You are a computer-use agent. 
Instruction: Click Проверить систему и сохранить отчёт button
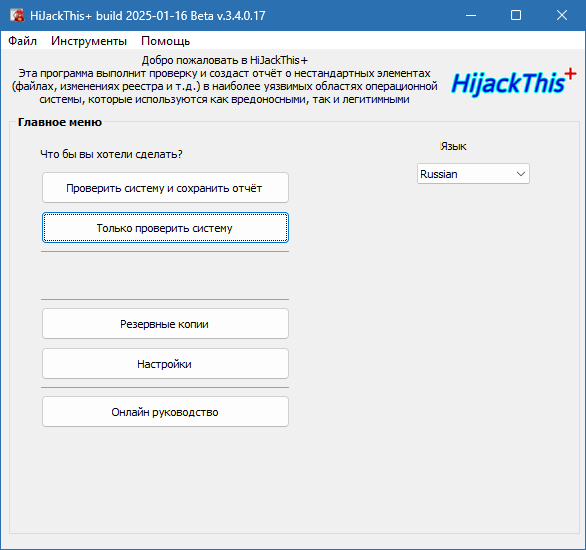click(165, 188)
